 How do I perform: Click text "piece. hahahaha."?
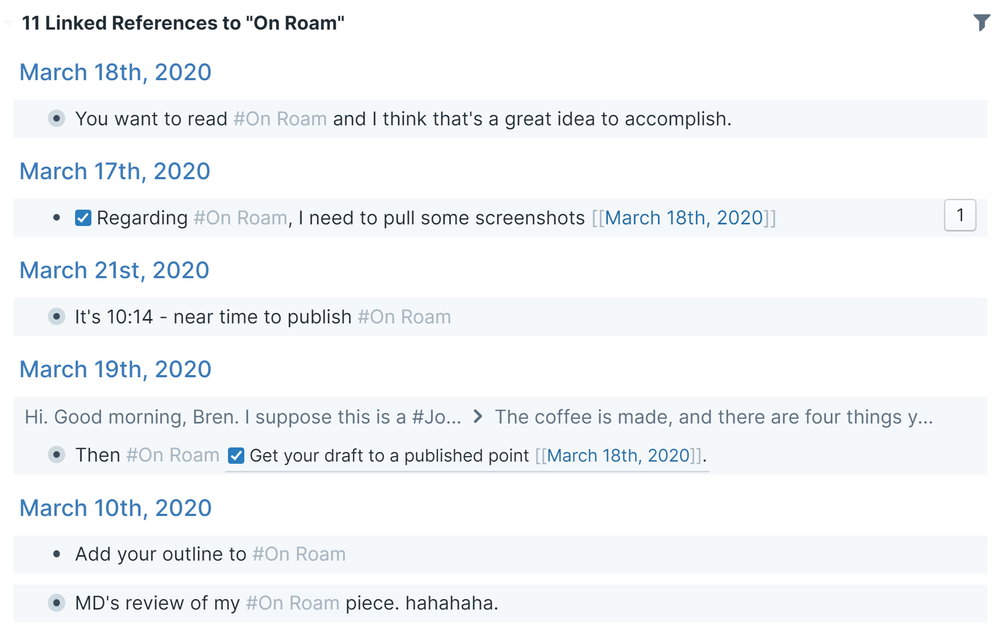(x=422, y=603)
